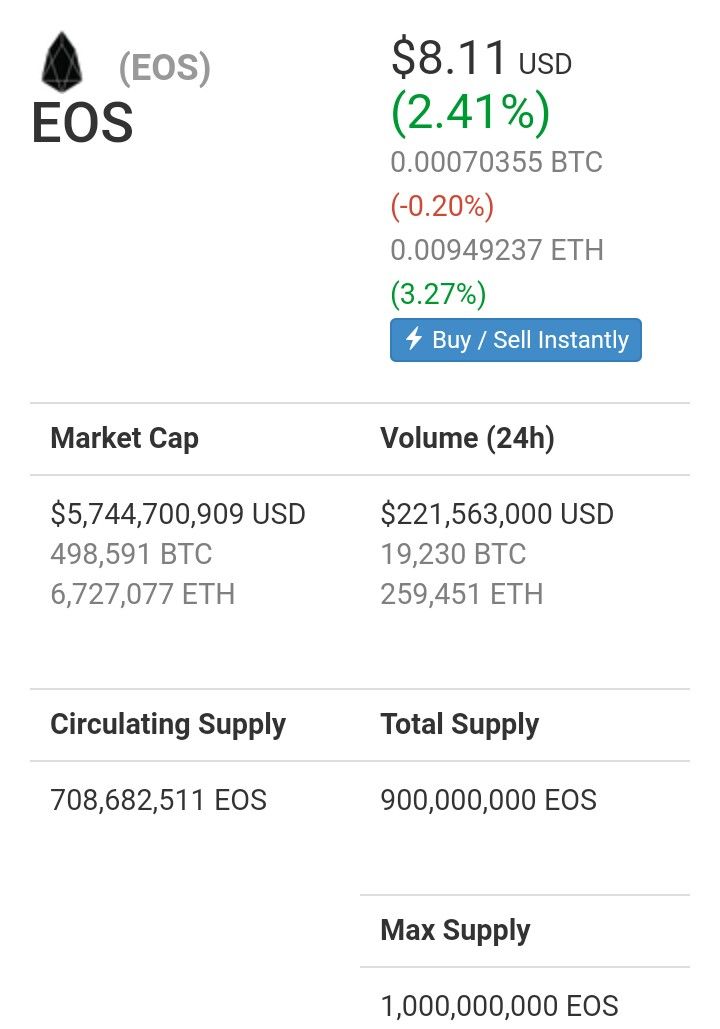Click the 498,591 BTC market cap value

(131, 554)
